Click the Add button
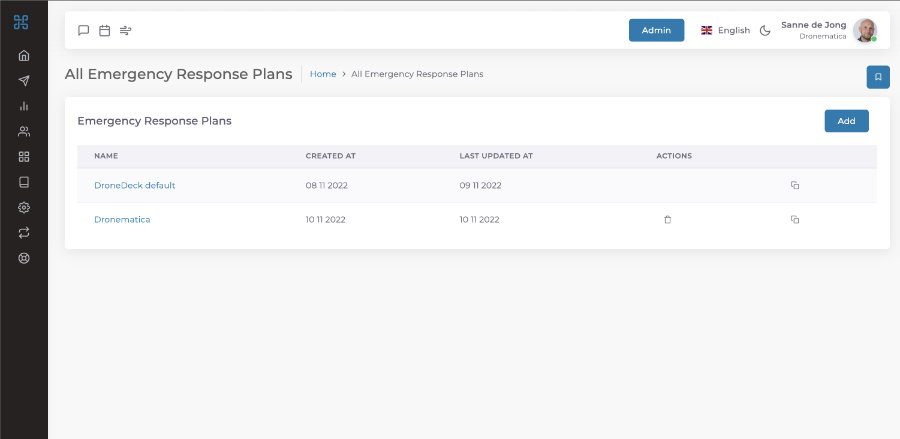900x439 pixels. [x=846, y=121]
